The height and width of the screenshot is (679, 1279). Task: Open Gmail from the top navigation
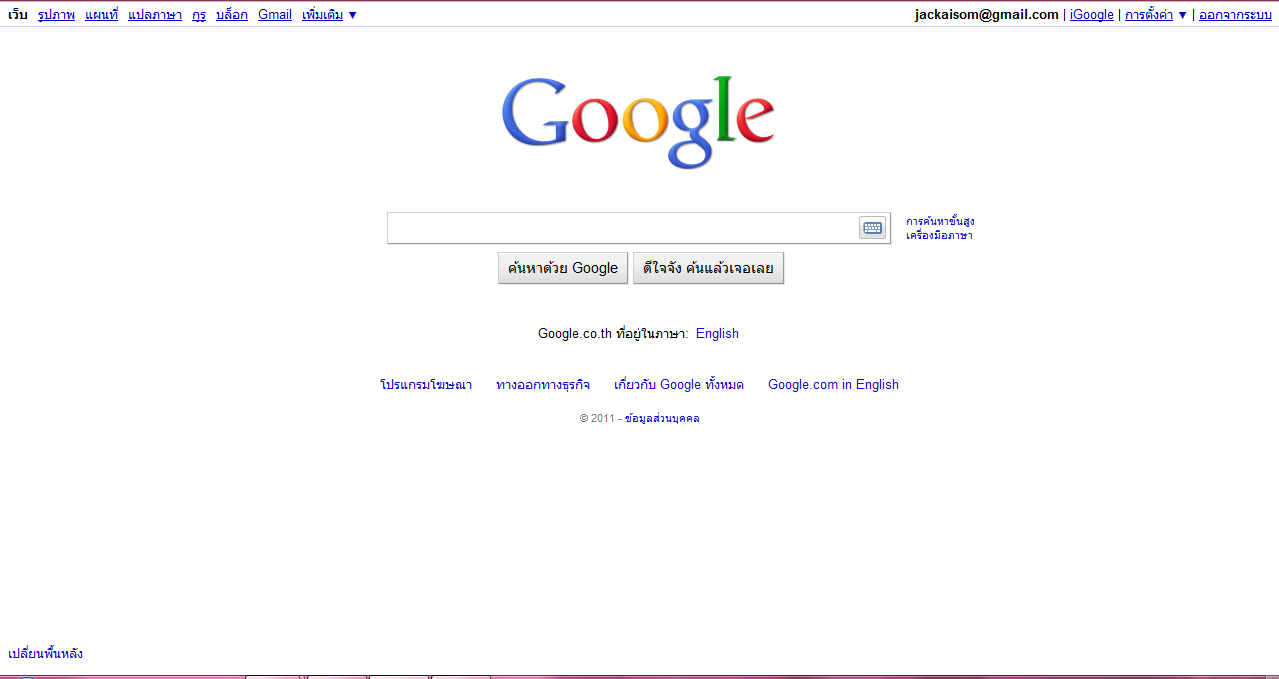[275, 15]
